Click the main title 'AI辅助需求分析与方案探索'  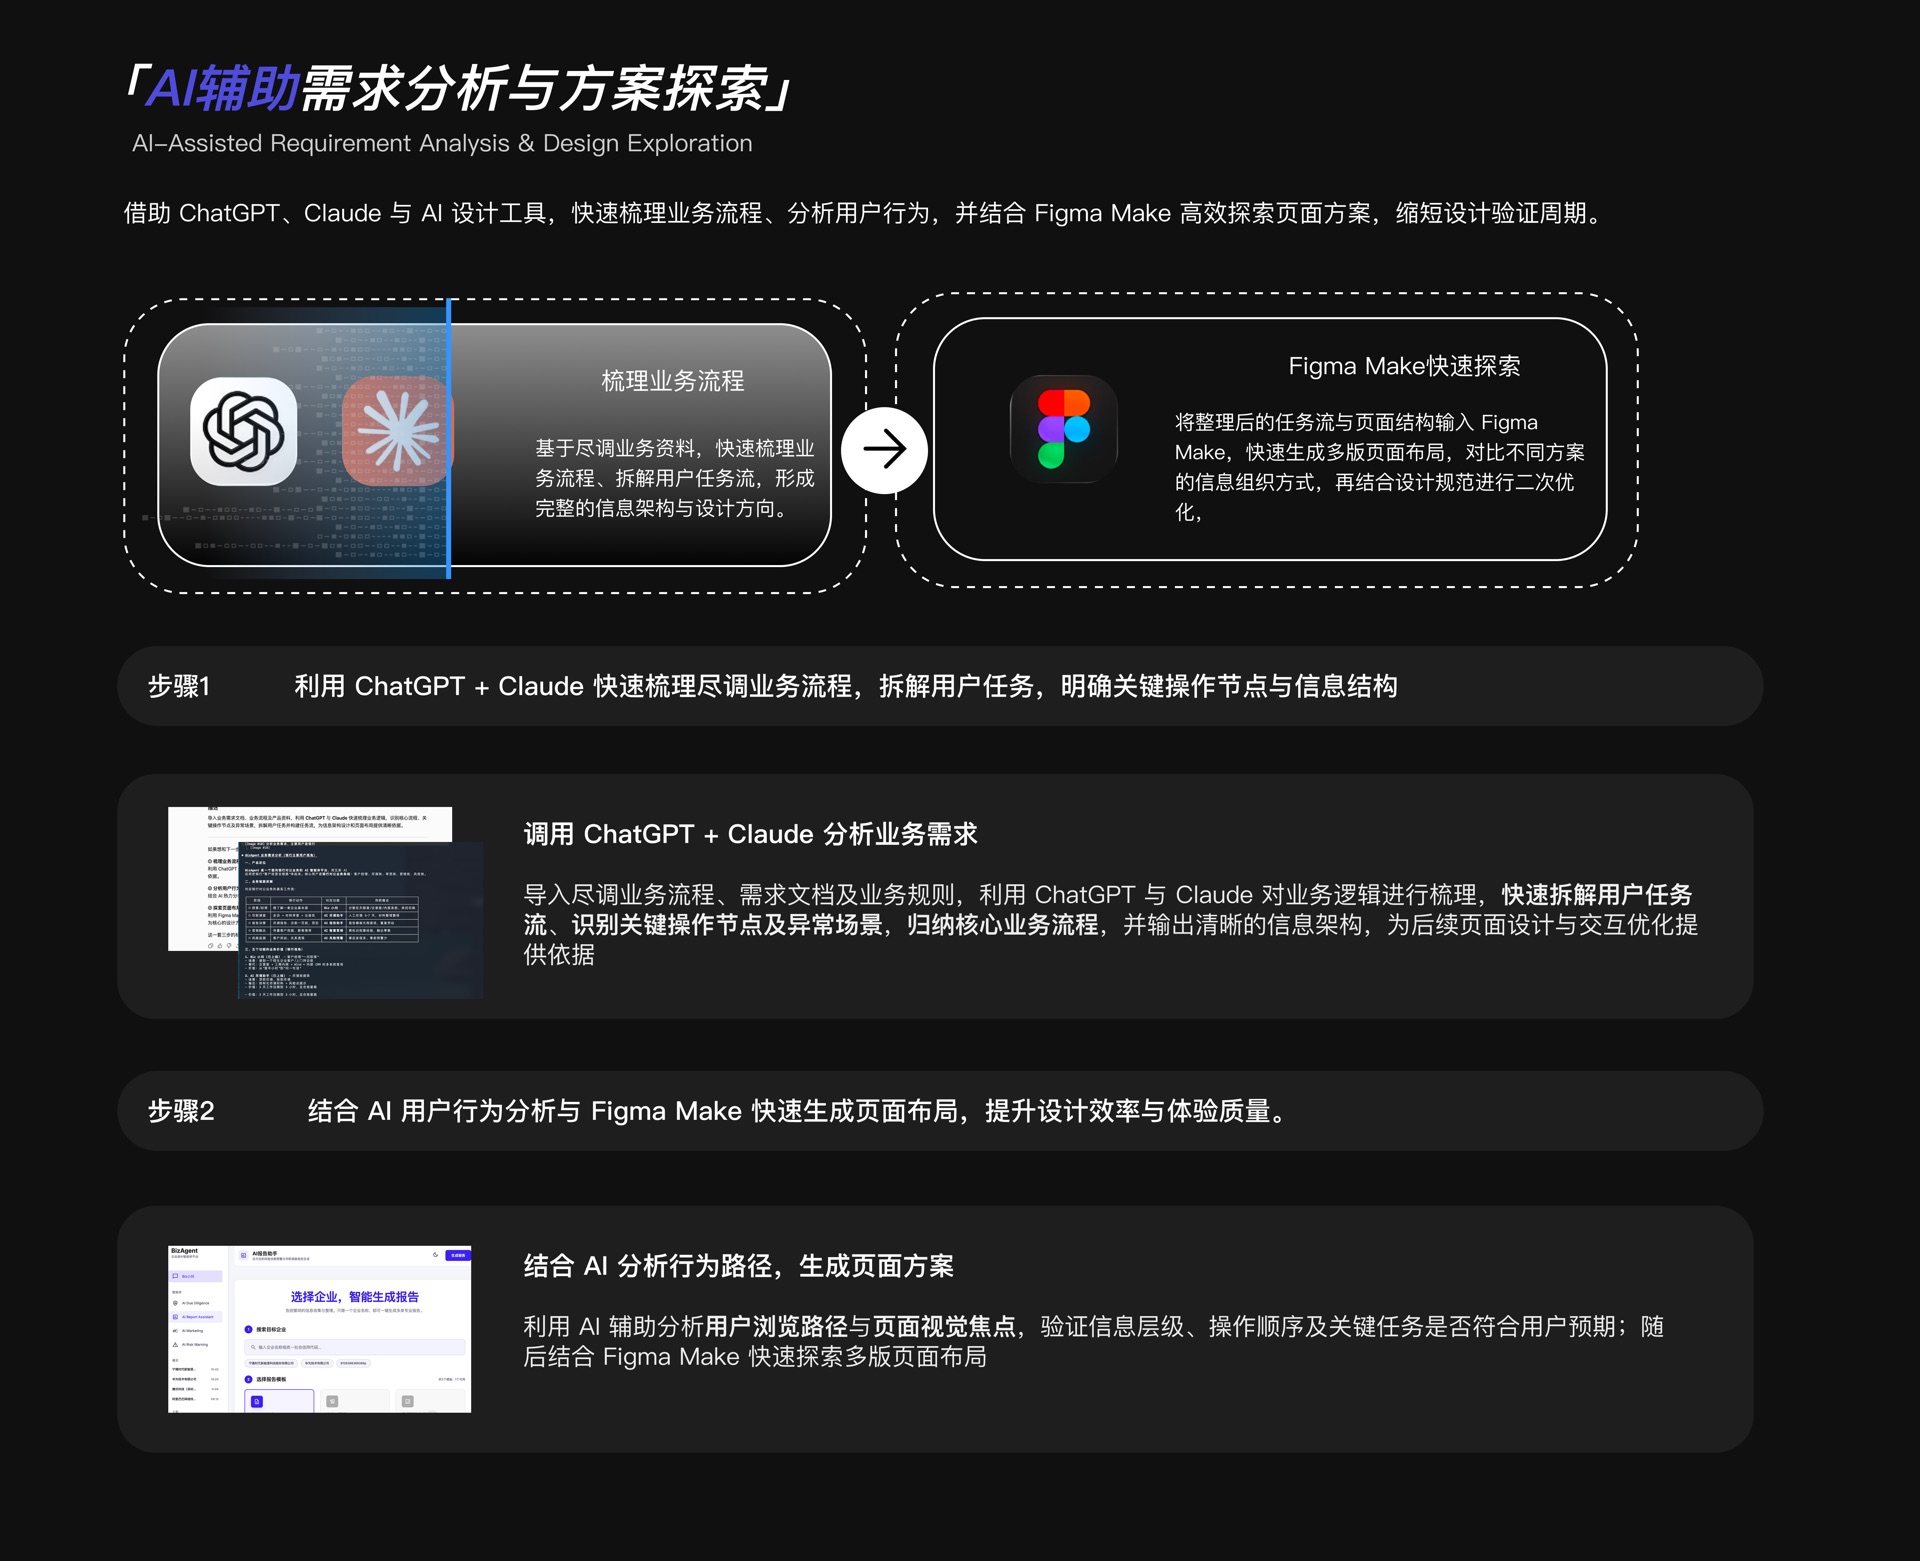(459, 88)
